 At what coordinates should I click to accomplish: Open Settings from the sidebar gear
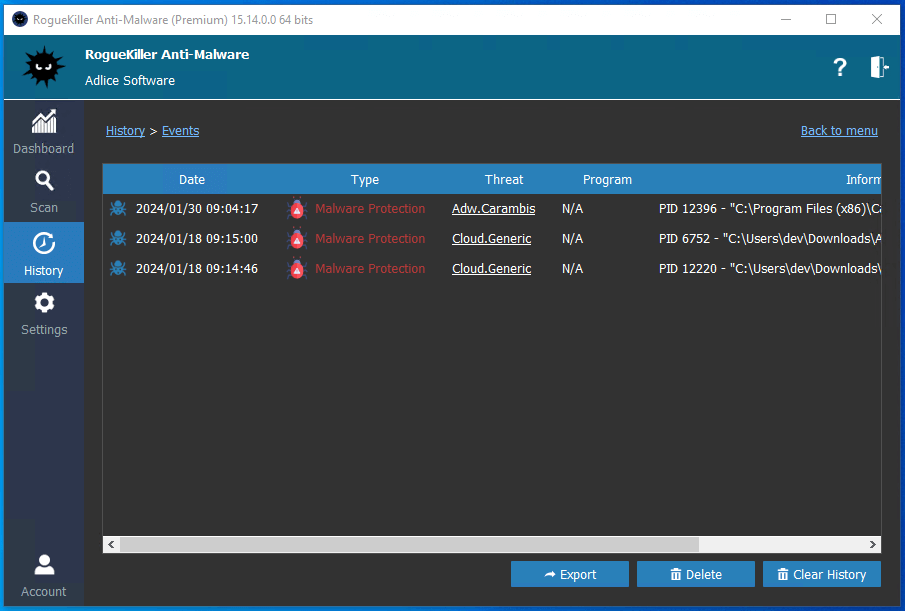click(x=43, y=314)
